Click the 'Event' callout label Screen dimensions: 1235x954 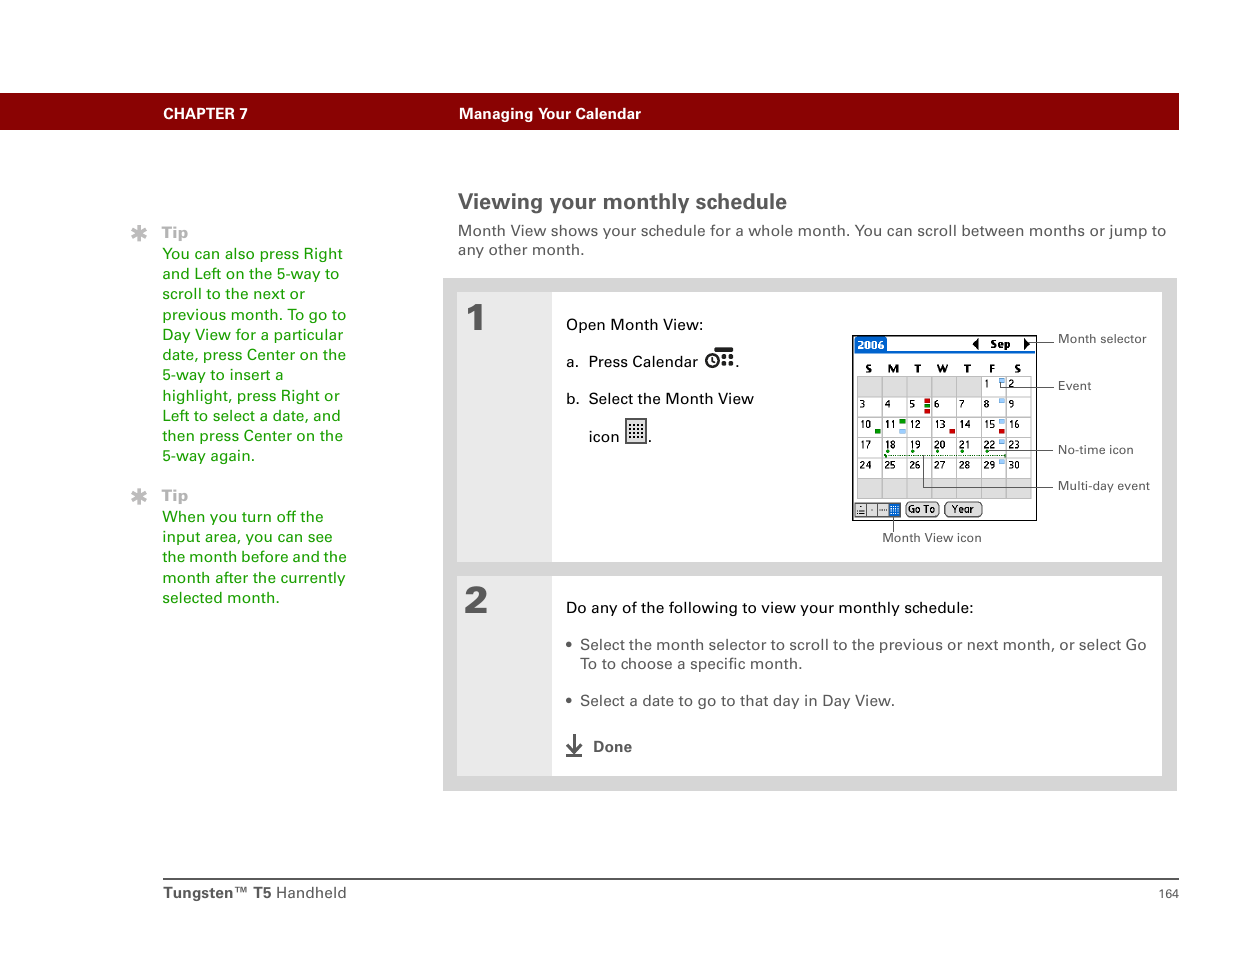(x=1075, y=386)
